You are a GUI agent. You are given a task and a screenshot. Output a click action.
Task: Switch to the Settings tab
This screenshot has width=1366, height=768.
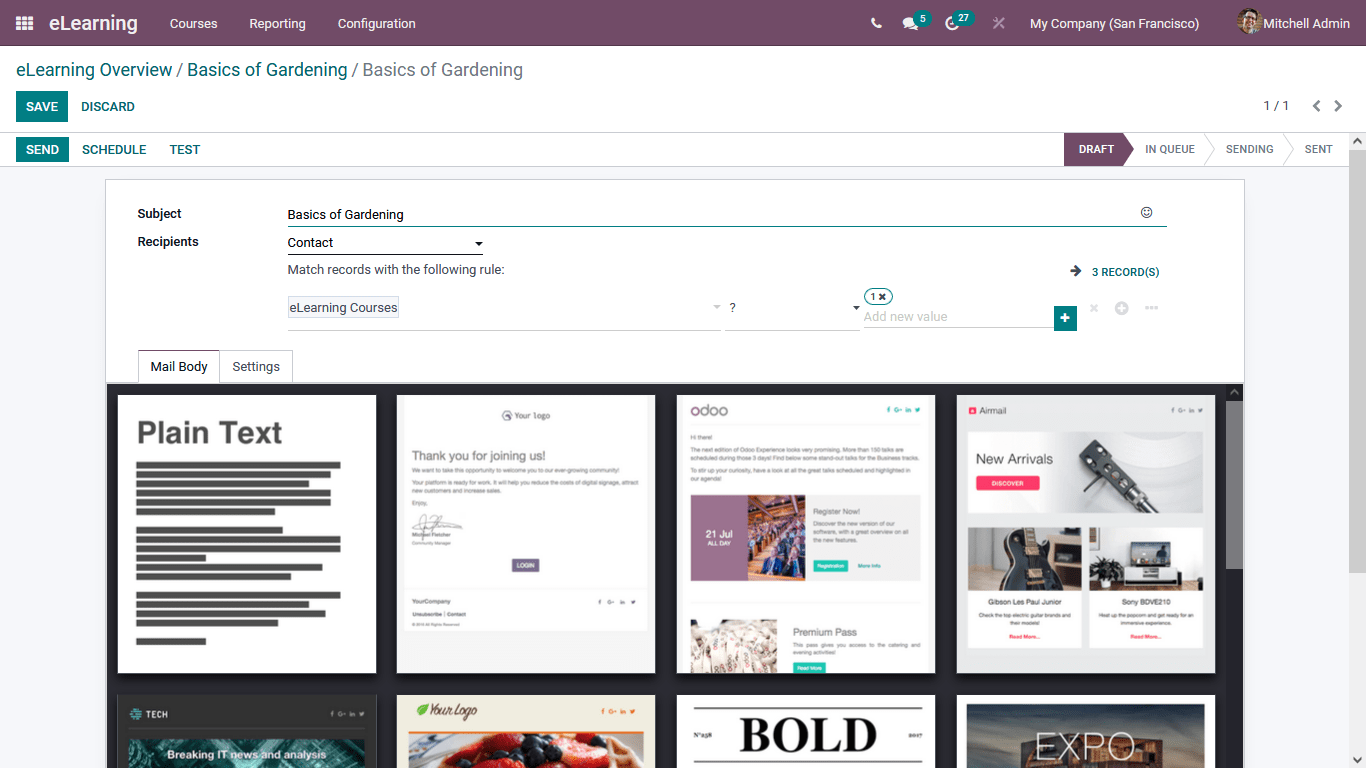point(256,366)
